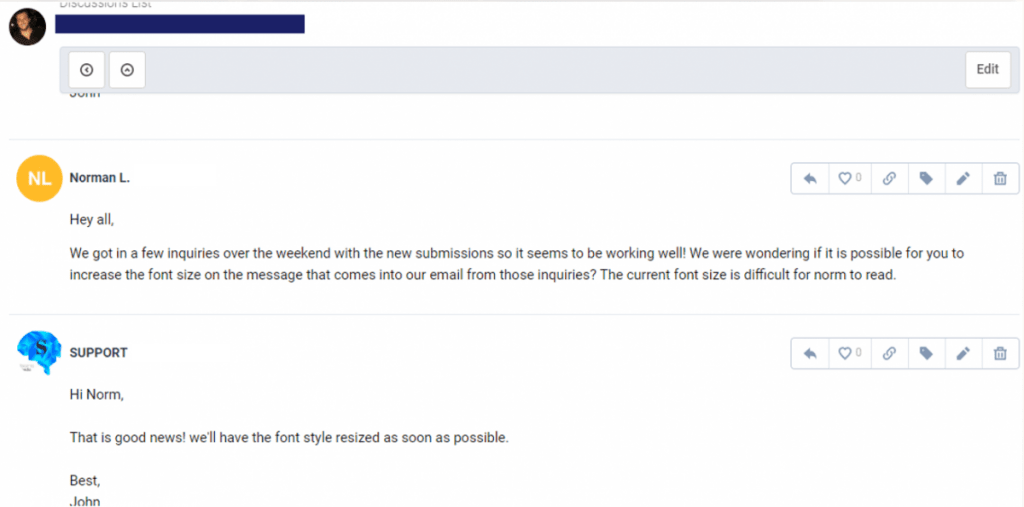Add tag to SUPPORT's comment

pos(926,353)
